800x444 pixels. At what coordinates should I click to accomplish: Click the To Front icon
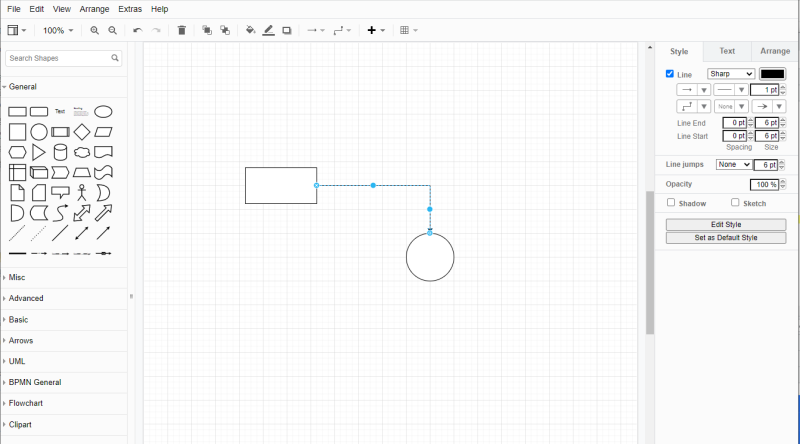pos(207,31)
